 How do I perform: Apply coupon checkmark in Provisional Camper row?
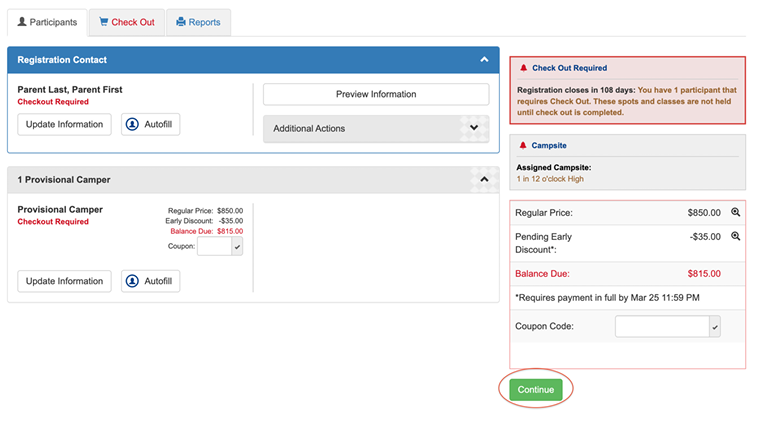click(237, 246)
